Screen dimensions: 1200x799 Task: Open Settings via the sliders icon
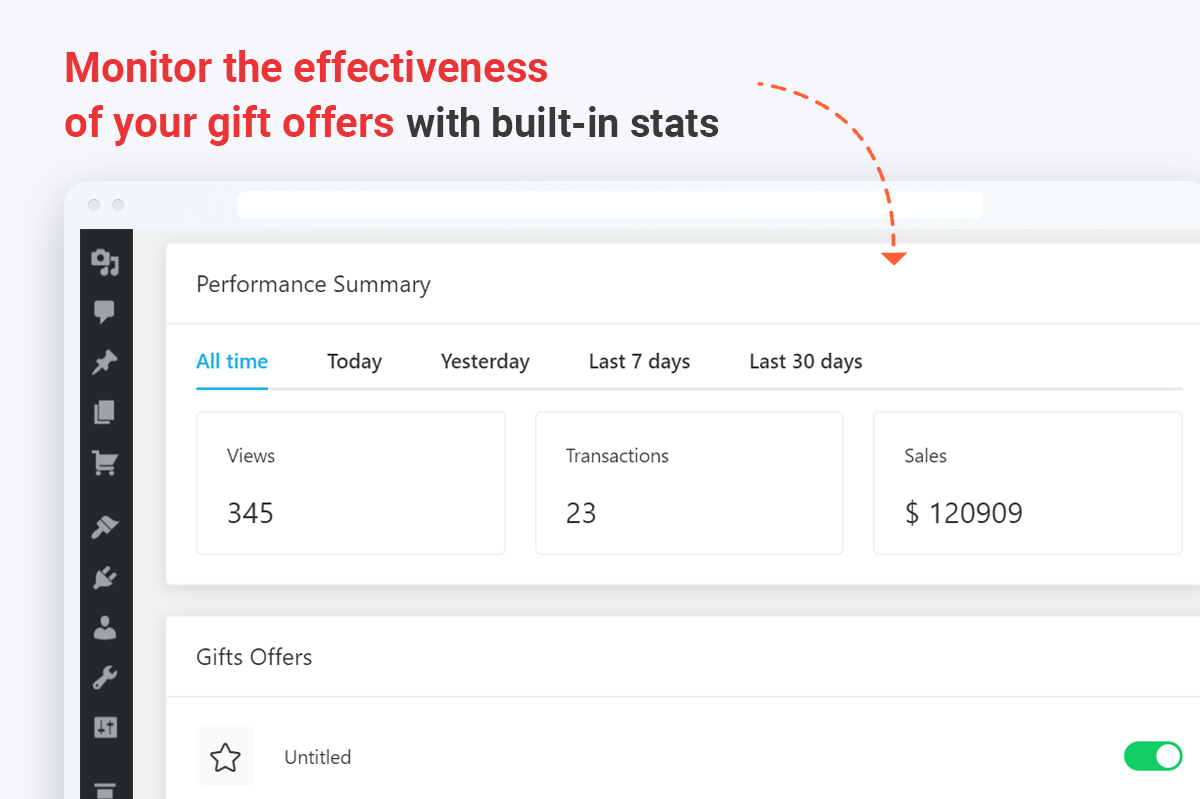(x=105, y=727)
